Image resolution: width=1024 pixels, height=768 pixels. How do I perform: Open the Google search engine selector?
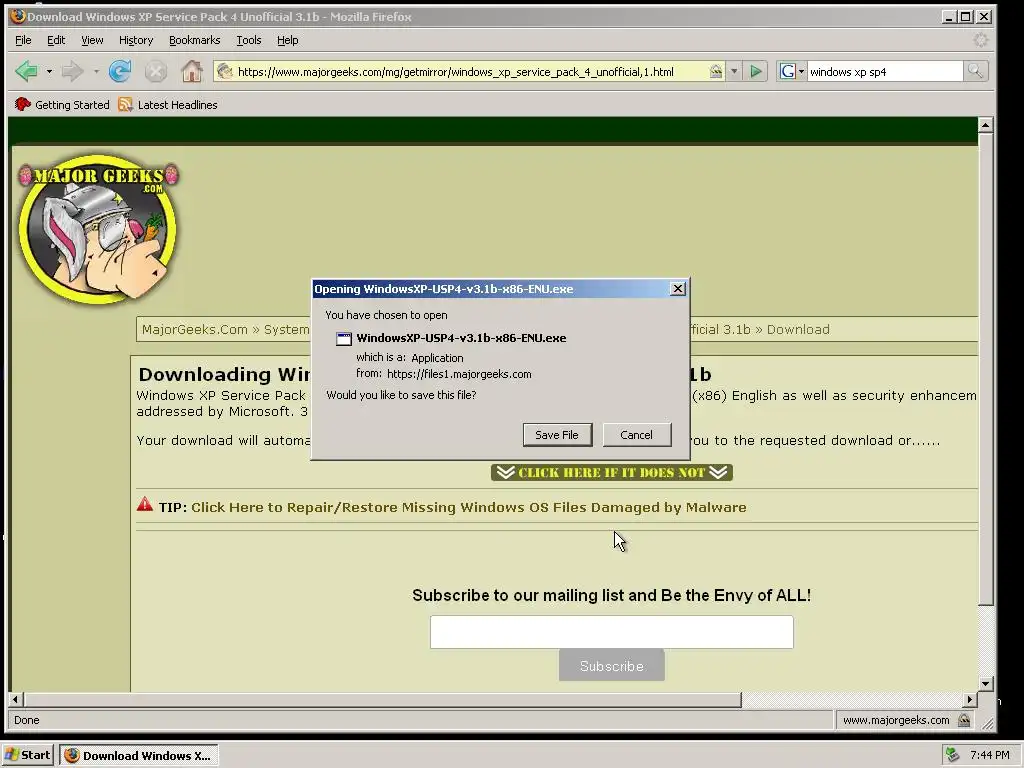point(792,71)
